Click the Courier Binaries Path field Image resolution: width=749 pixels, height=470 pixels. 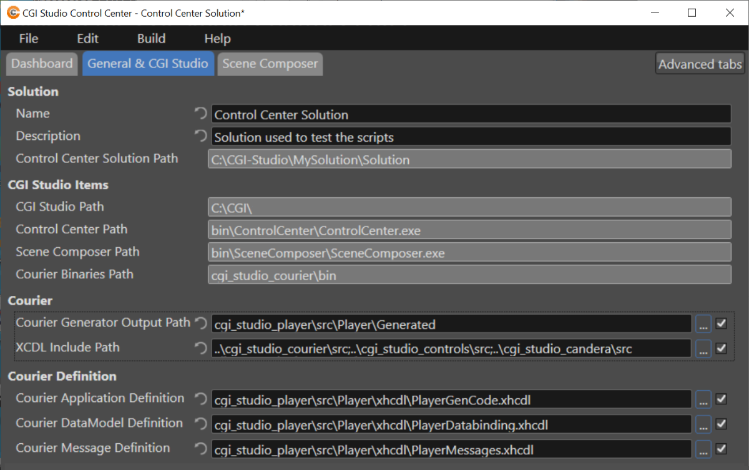click(470, 275)
